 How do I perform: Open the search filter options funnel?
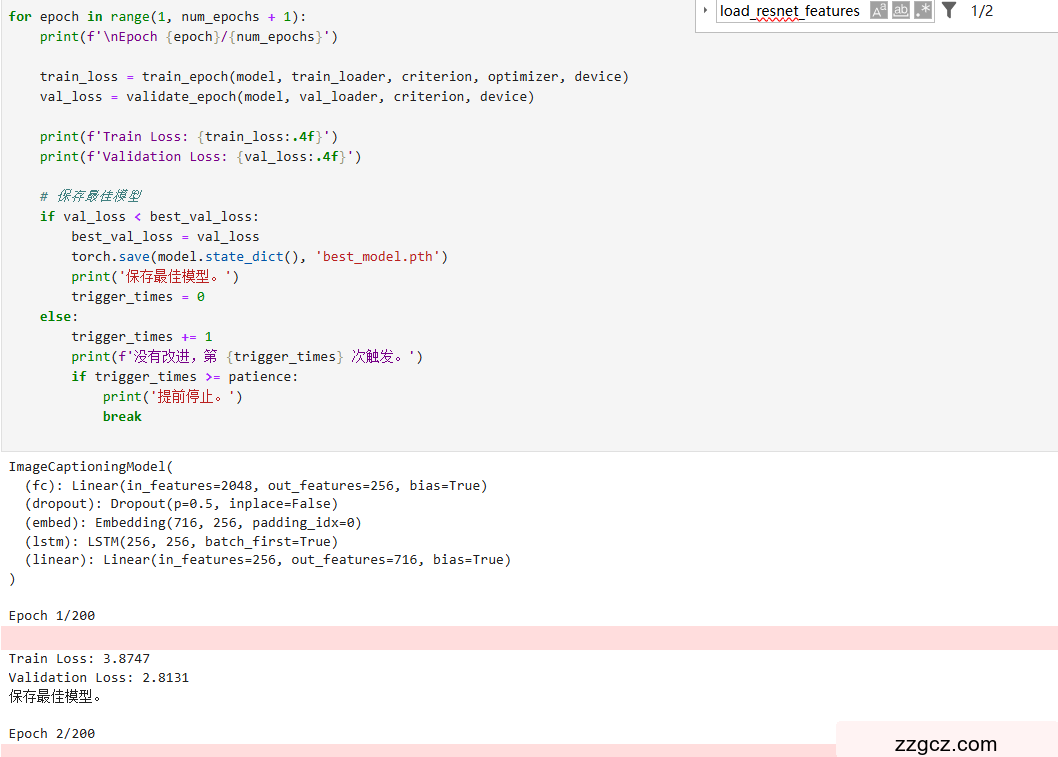(x=949, y=11)
